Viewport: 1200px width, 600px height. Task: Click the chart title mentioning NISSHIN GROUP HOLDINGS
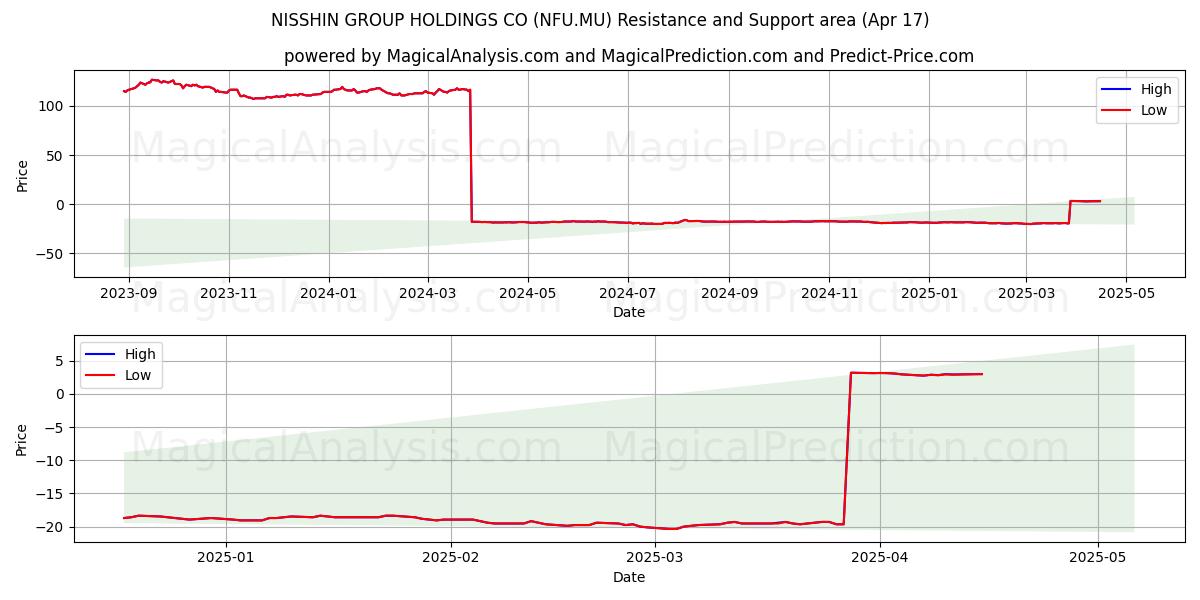(600, 20)
